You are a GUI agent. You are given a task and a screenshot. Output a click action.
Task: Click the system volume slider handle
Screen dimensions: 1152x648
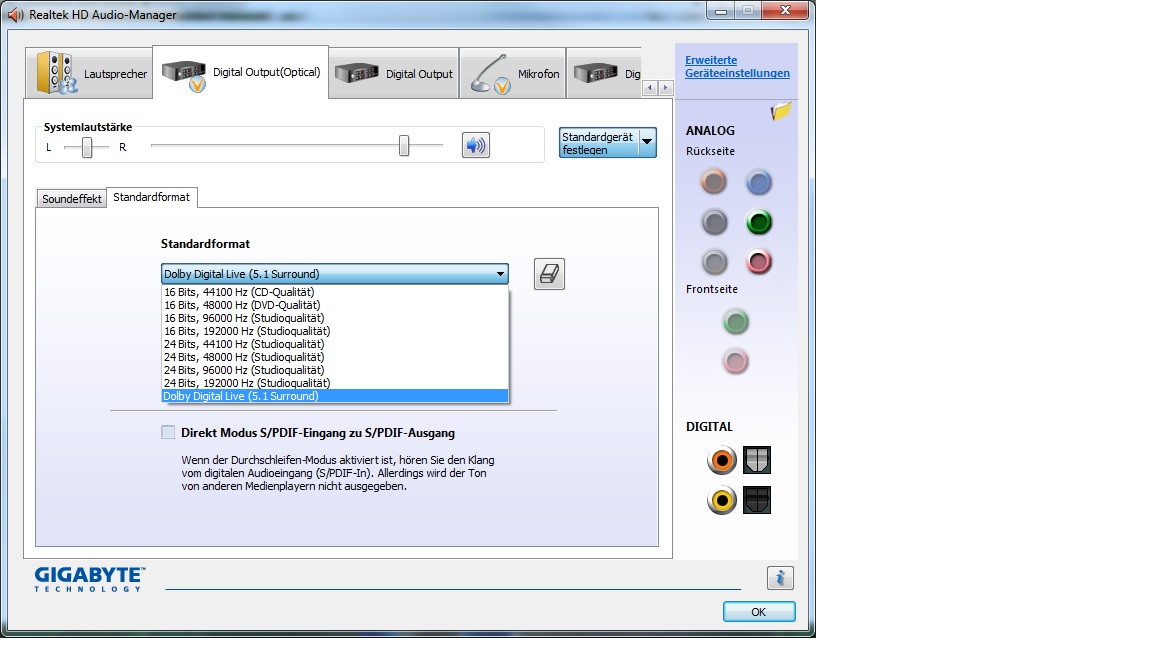coord(403,145)
